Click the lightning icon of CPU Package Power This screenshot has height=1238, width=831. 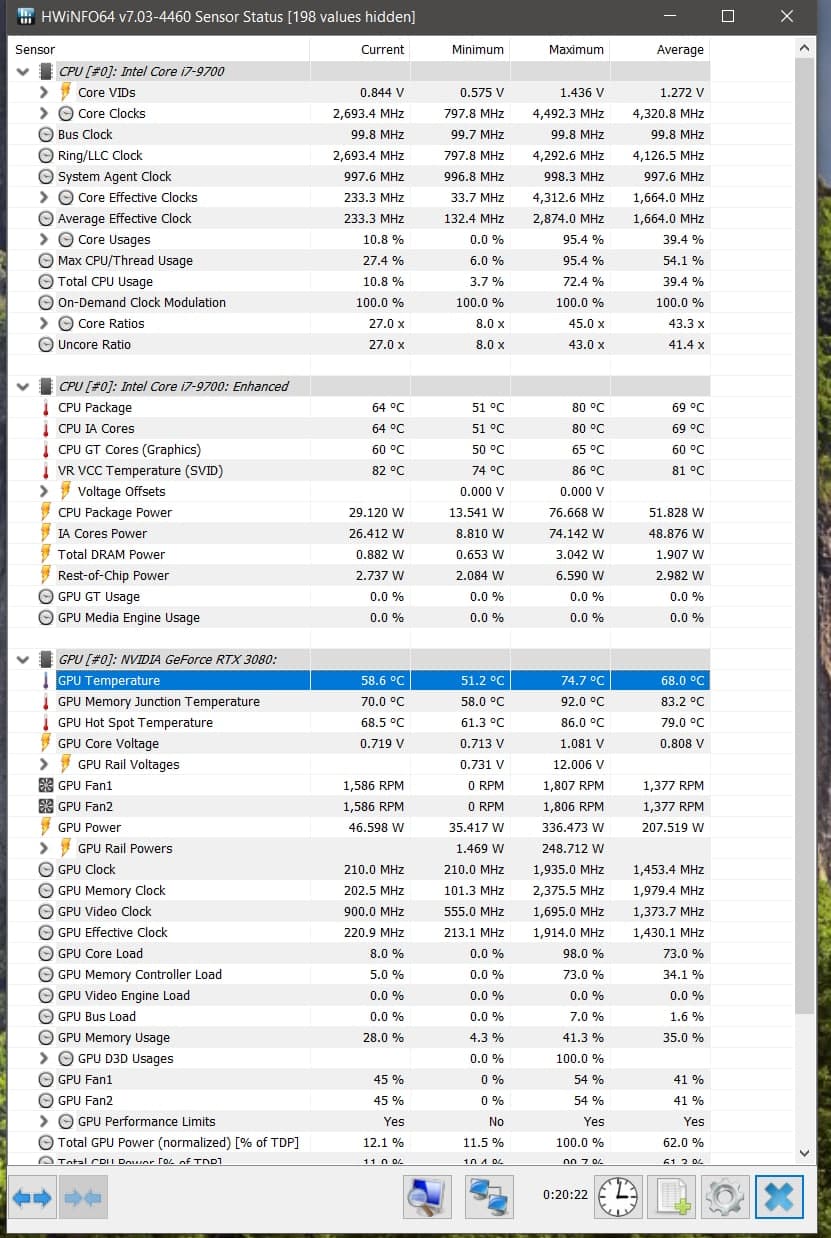tap(46, 512)
